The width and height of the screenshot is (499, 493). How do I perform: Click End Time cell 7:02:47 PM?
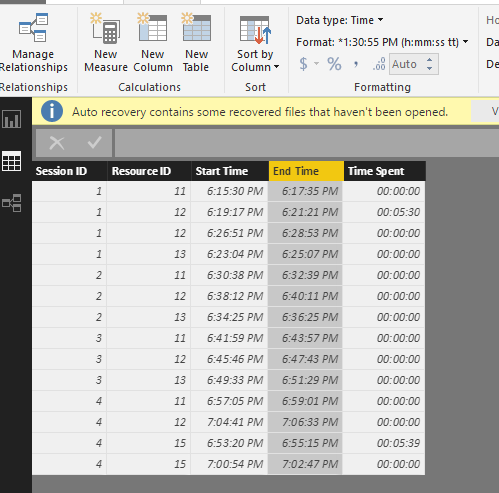coord(305,464)
